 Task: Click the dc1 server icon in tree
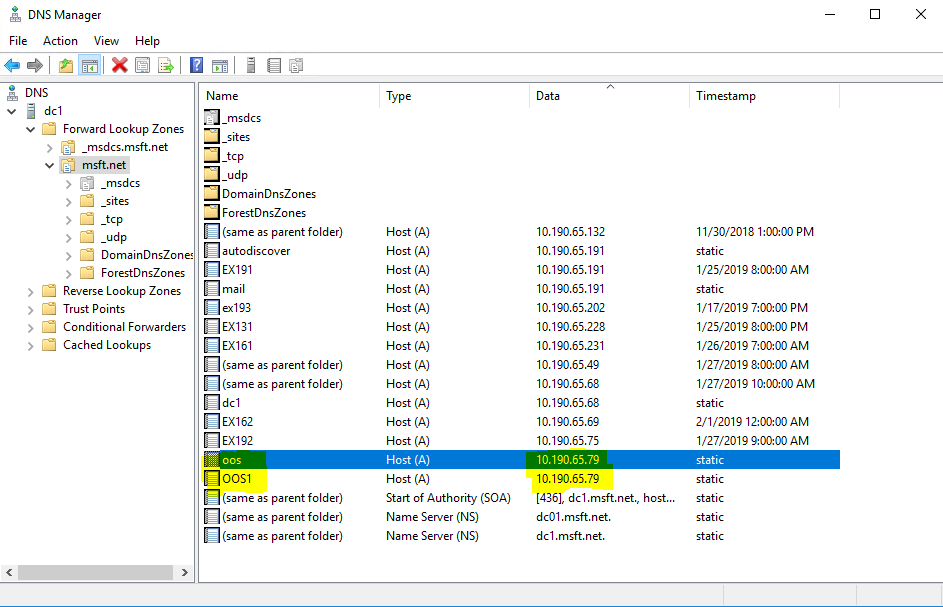point(32,111)
